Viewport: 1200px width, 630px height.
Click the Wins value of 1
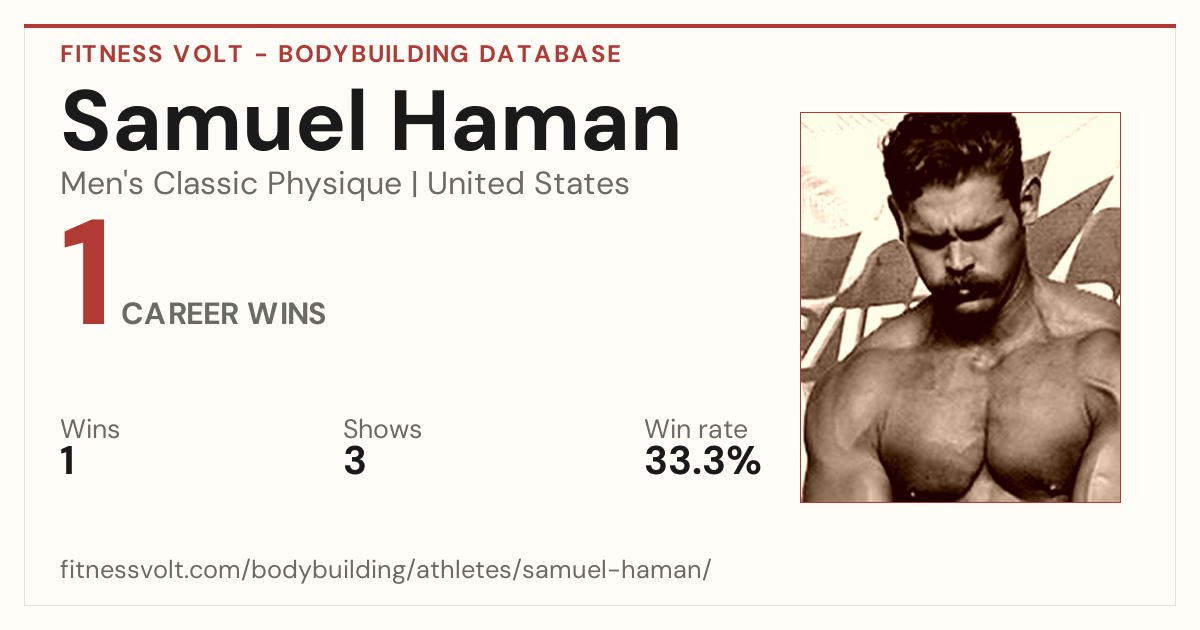(x=68, y=462)
